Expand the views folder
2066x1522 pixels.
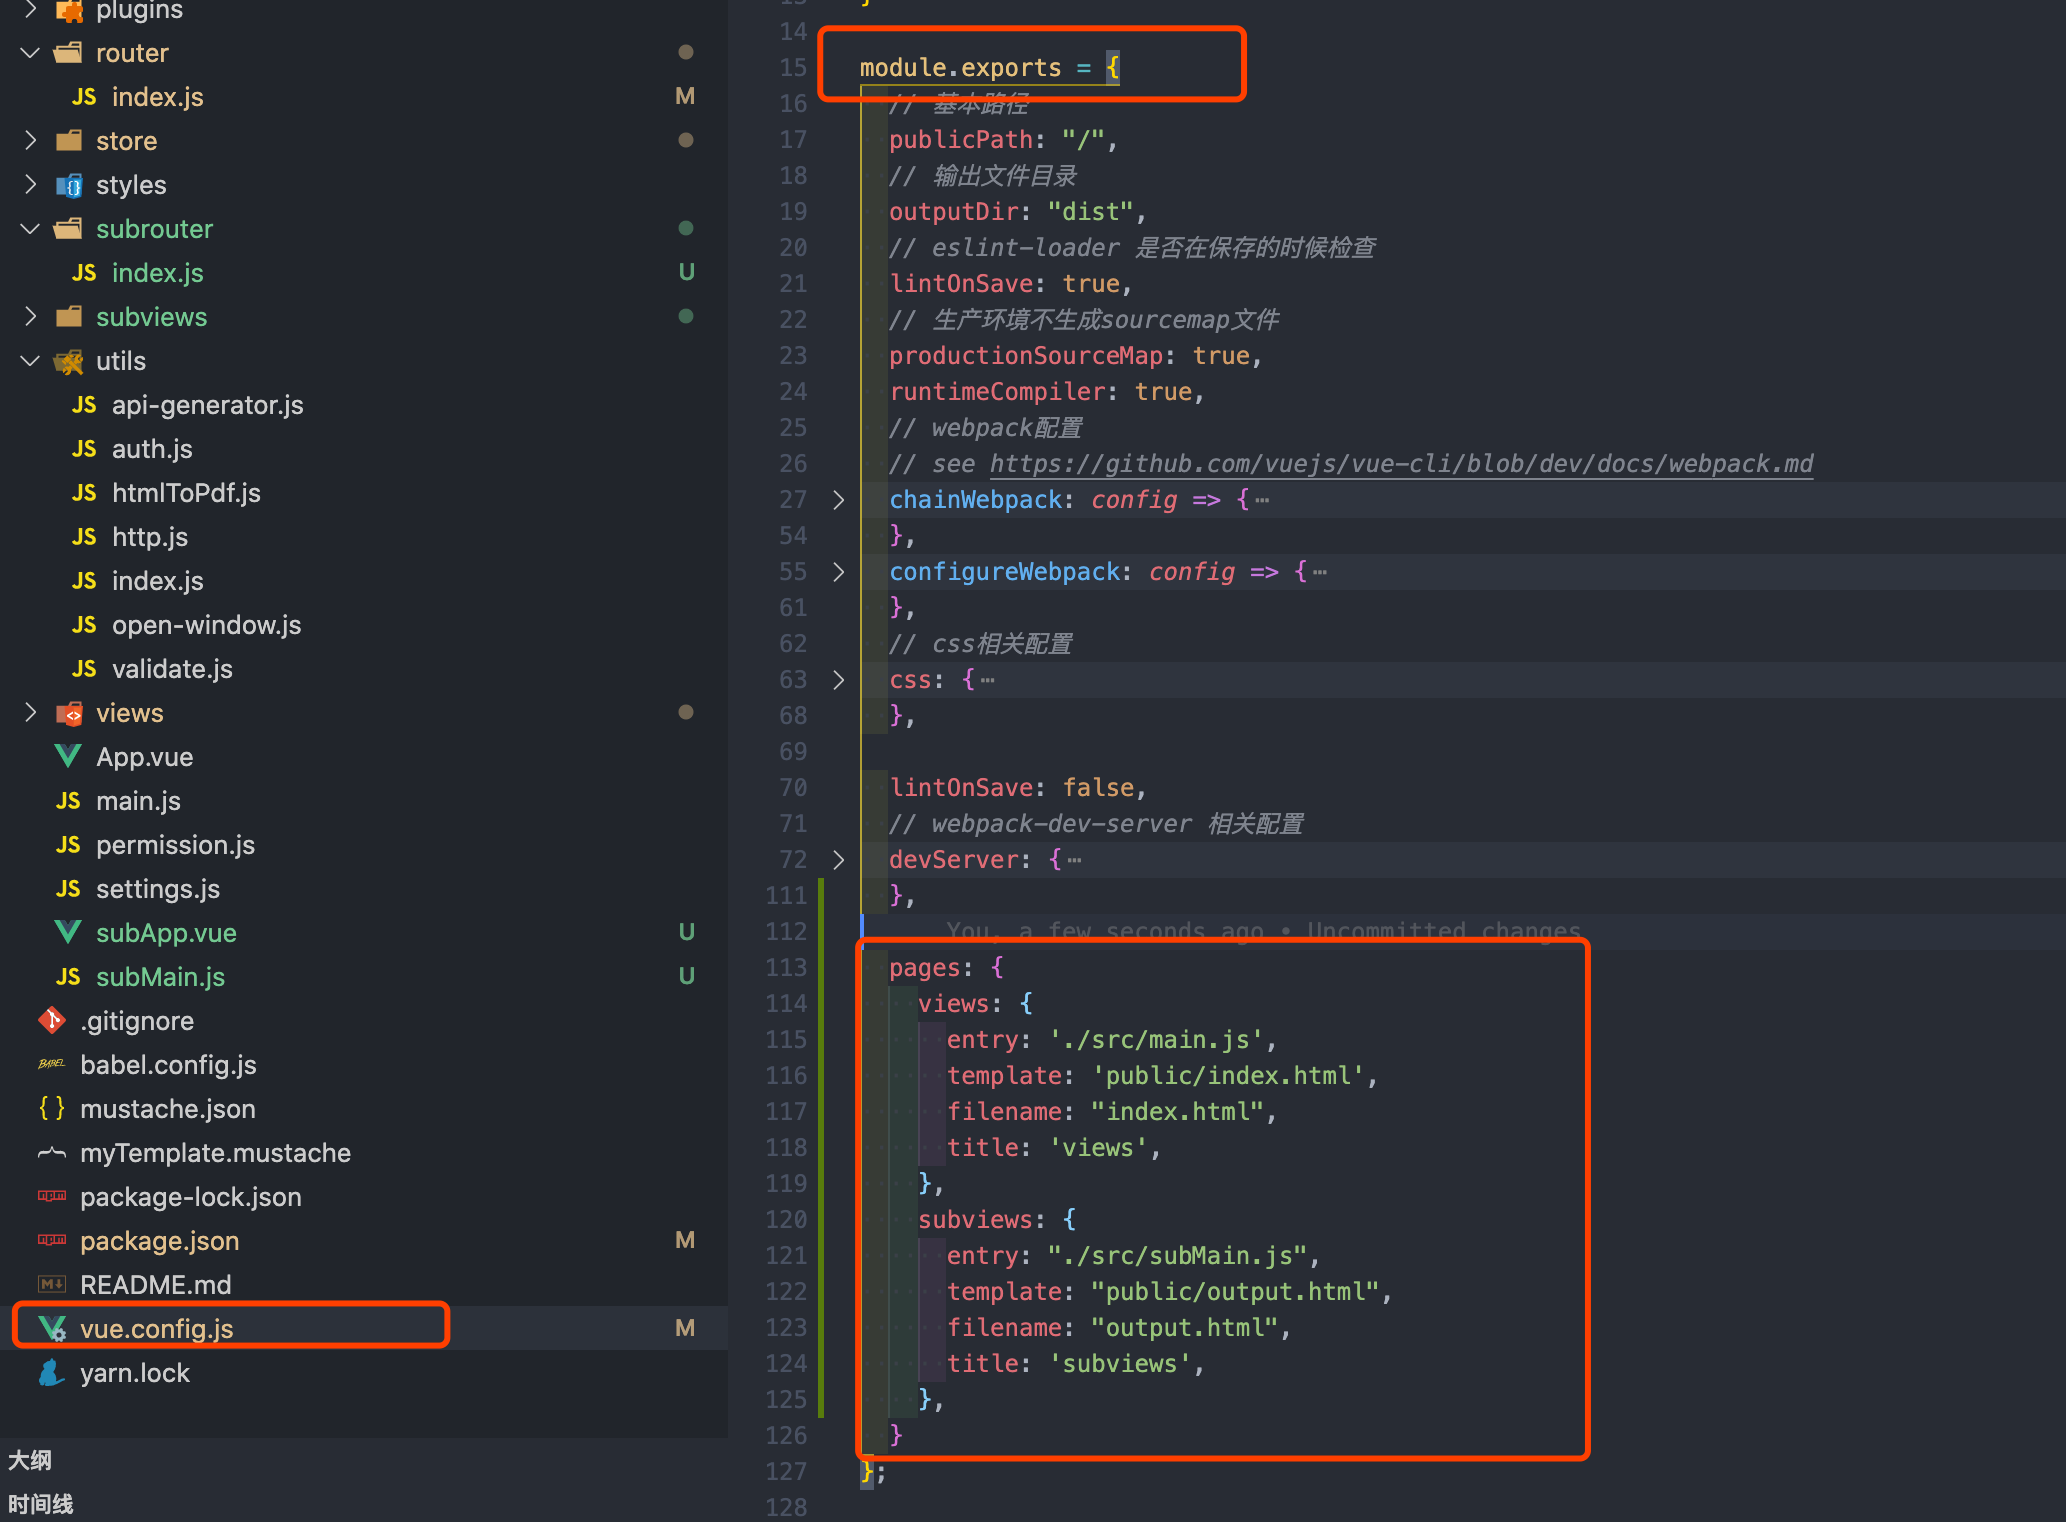pyautogui.click(x=29, y=712)
